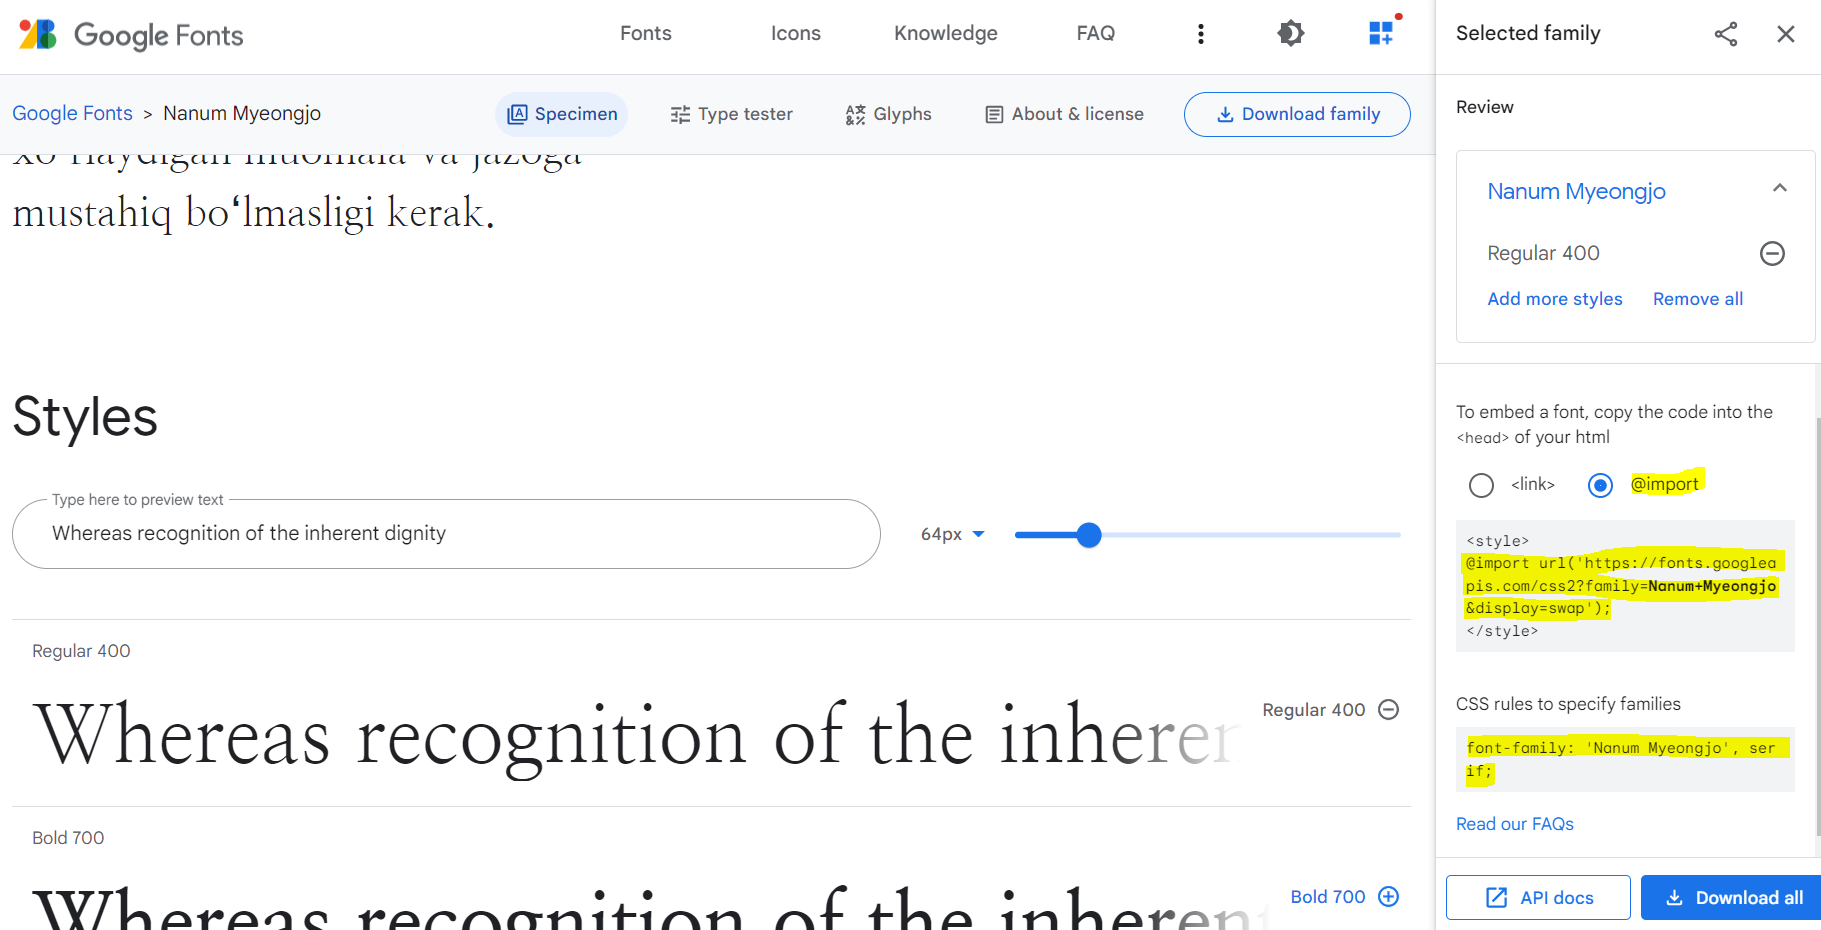Switch to About & license tab

click(1064, 114)
